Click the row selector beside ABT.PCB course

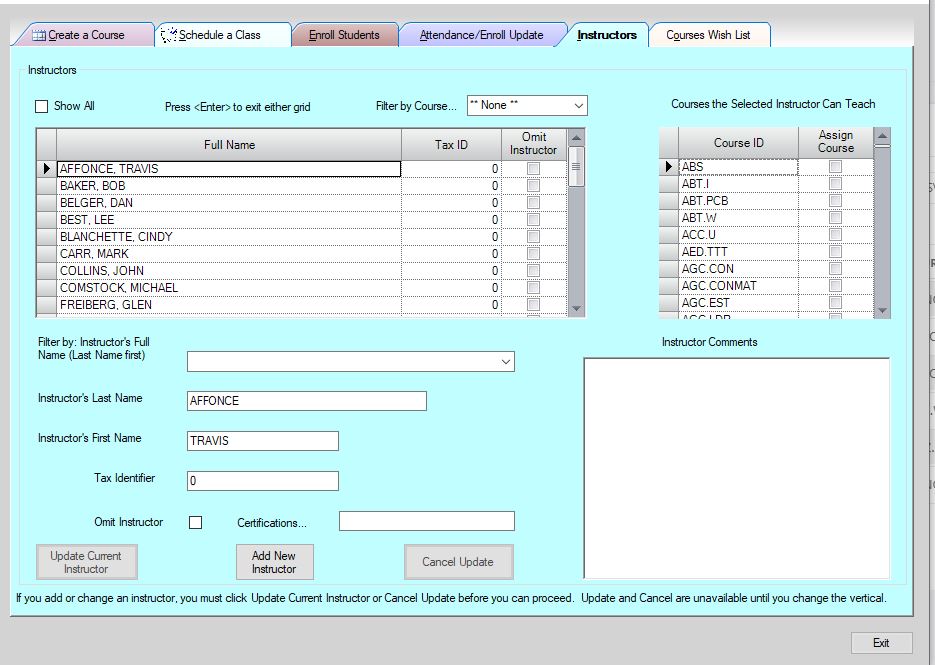668,201
